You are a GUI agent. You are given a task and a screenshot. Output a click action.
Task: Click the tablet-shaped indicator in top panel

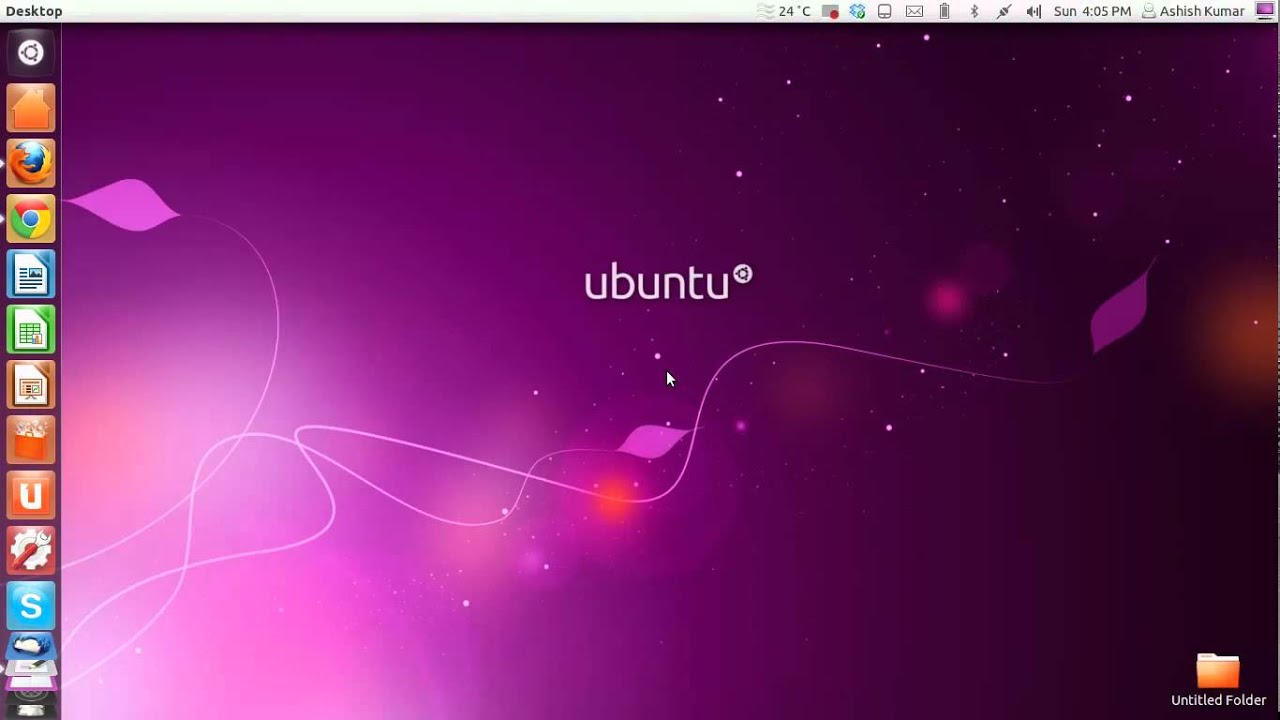885,11
